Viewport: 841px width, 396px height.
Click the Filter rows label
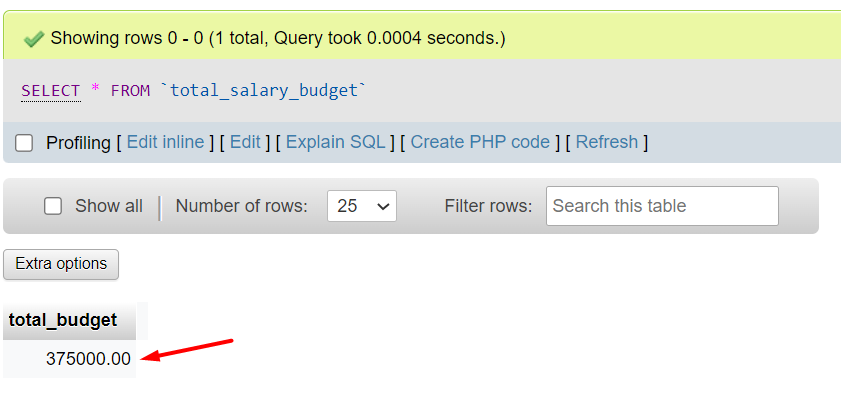[x=488, y=206]
